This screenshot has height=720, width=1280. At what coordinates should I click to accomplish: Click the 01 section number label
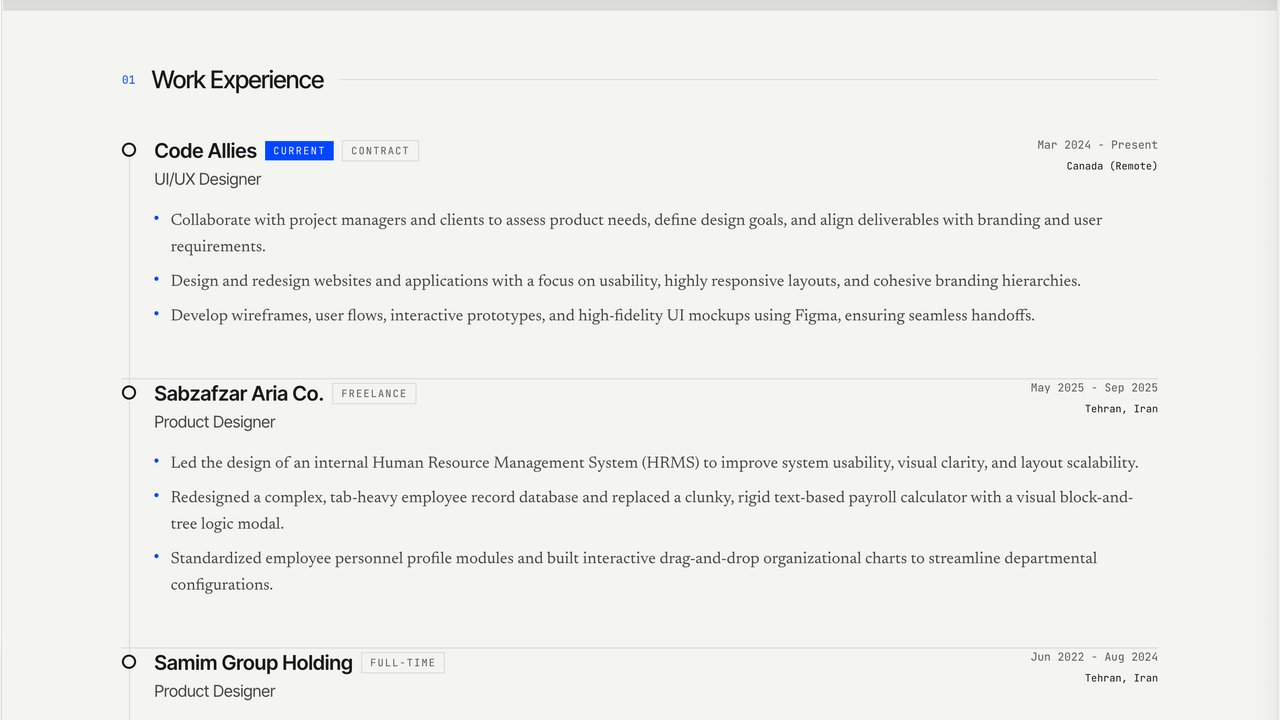[x=128, y=80]
